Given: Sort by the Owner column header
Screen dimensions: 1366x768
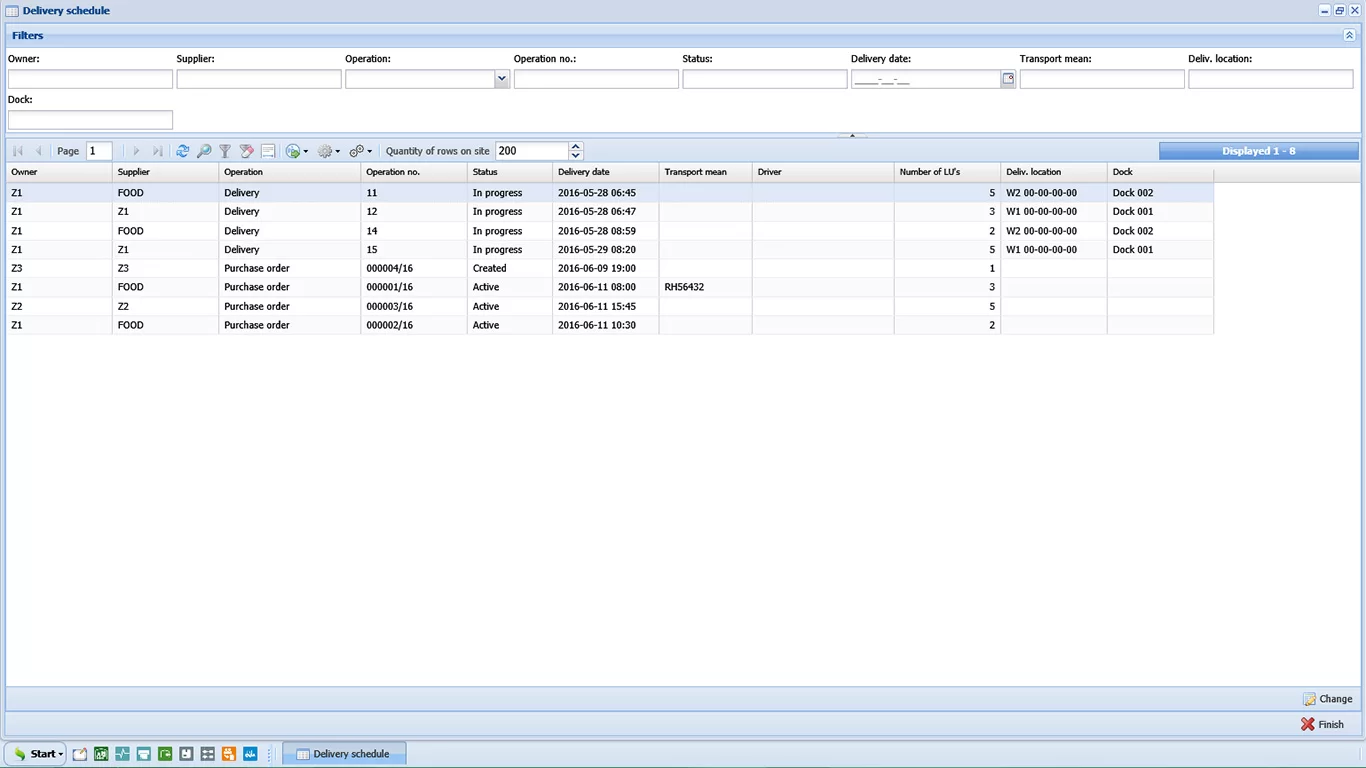Looking at the screenshot, I should tap(59, 172).
